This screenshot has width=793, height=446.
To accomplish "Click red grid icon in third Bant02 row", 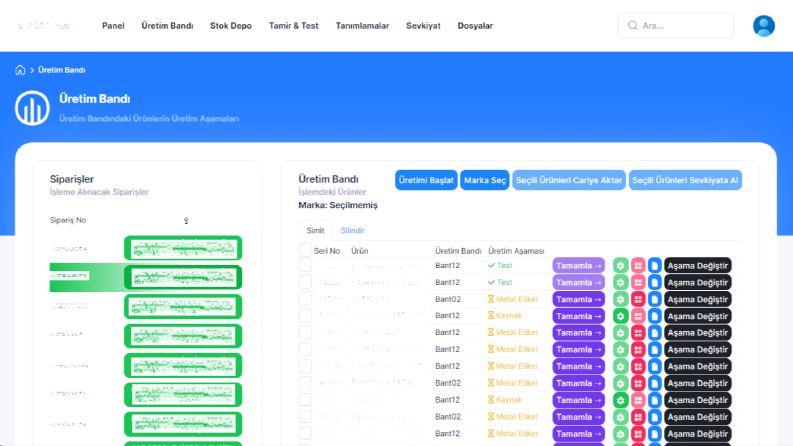I will point(638,417).
